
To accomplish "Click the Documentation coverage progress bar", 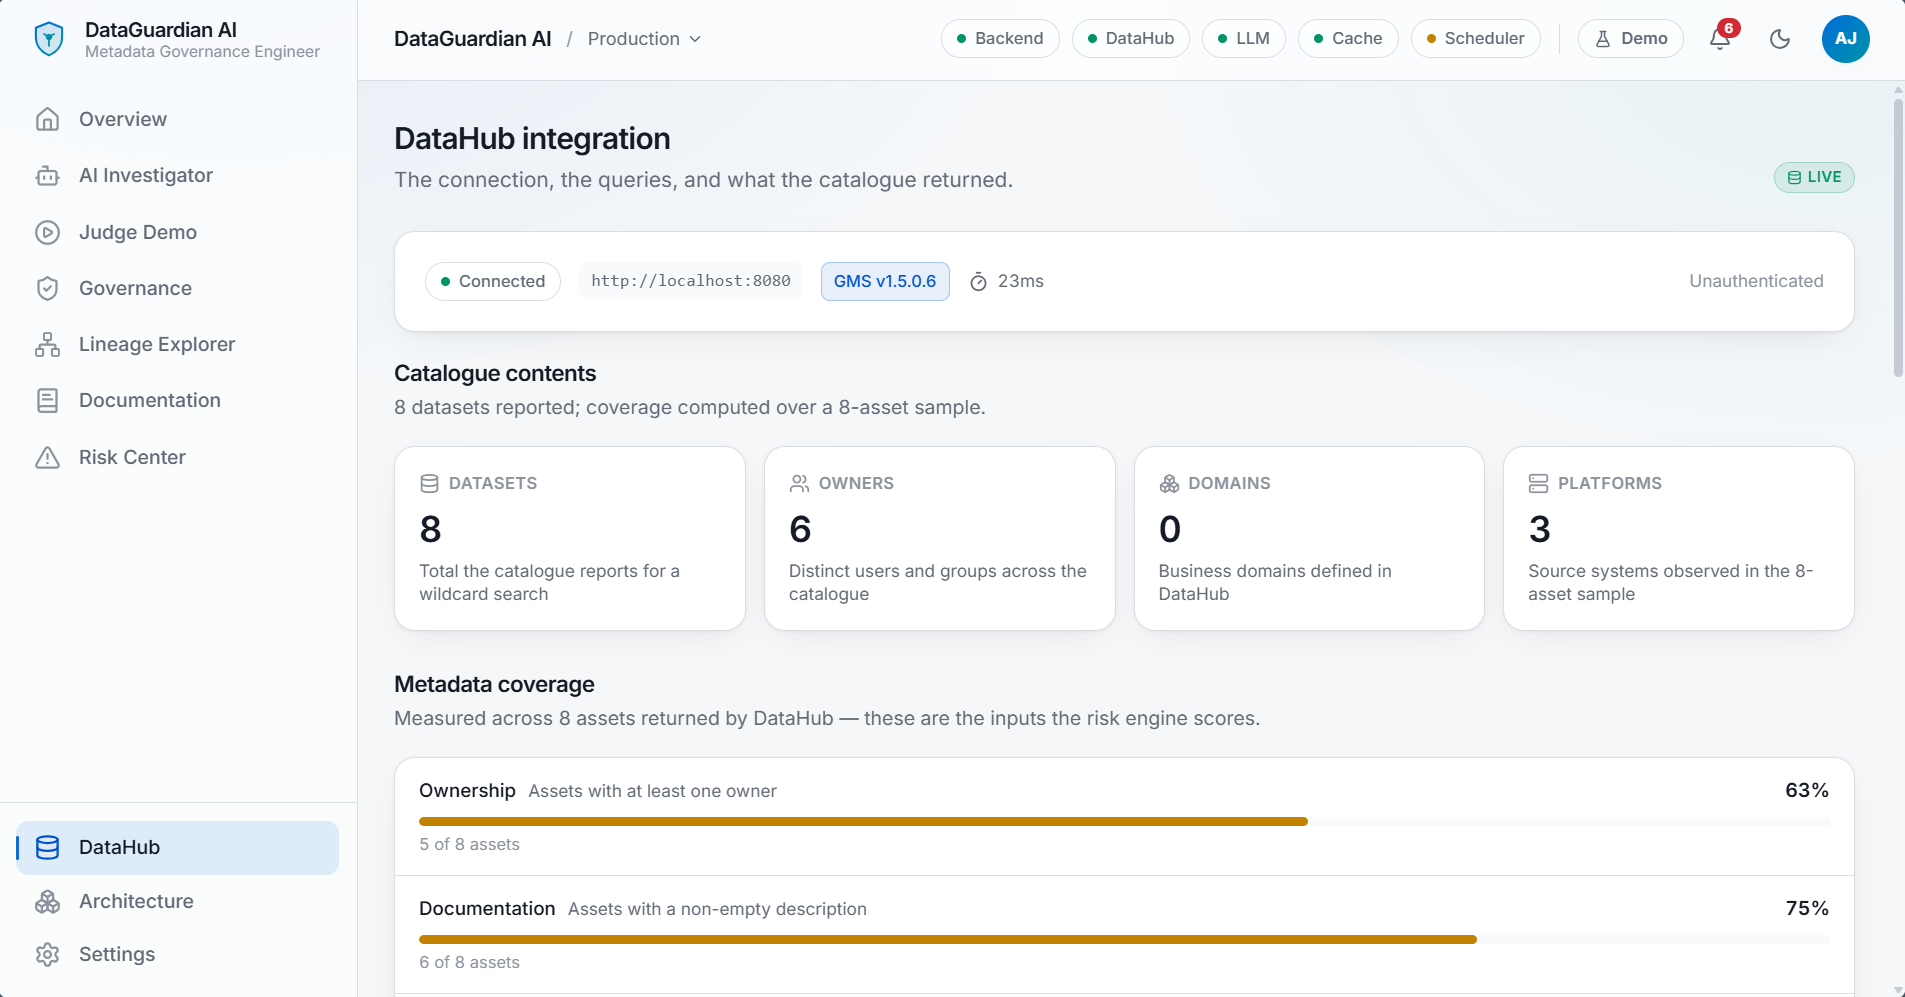I will [1124, 940].
